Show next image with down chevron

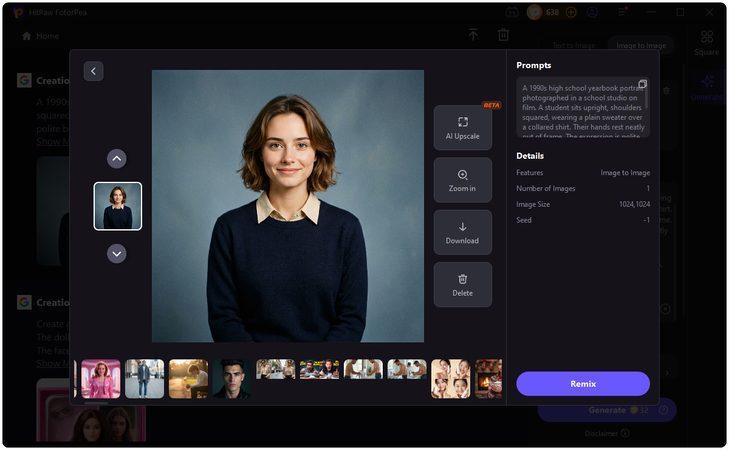[x=117, y=254]
